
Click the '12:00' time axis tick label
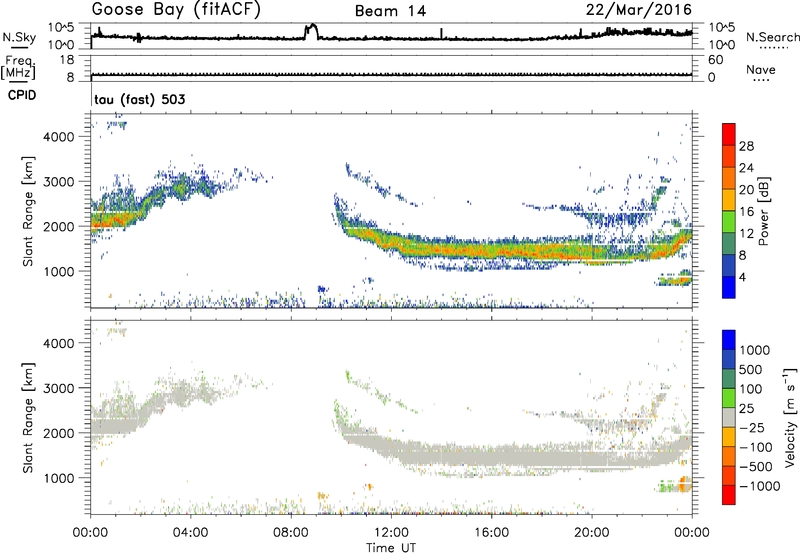point(391,533)
